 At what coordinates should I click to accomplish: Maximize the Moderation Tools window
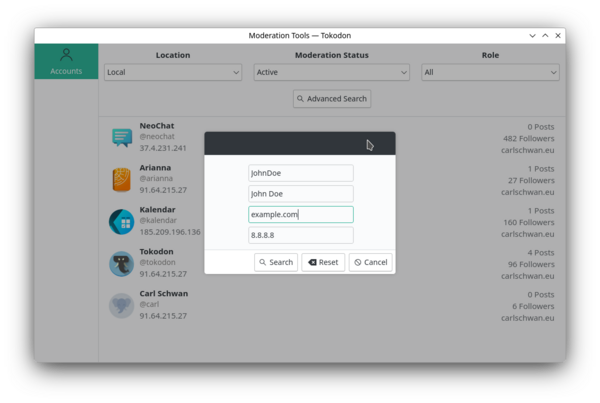coord(545,36)
